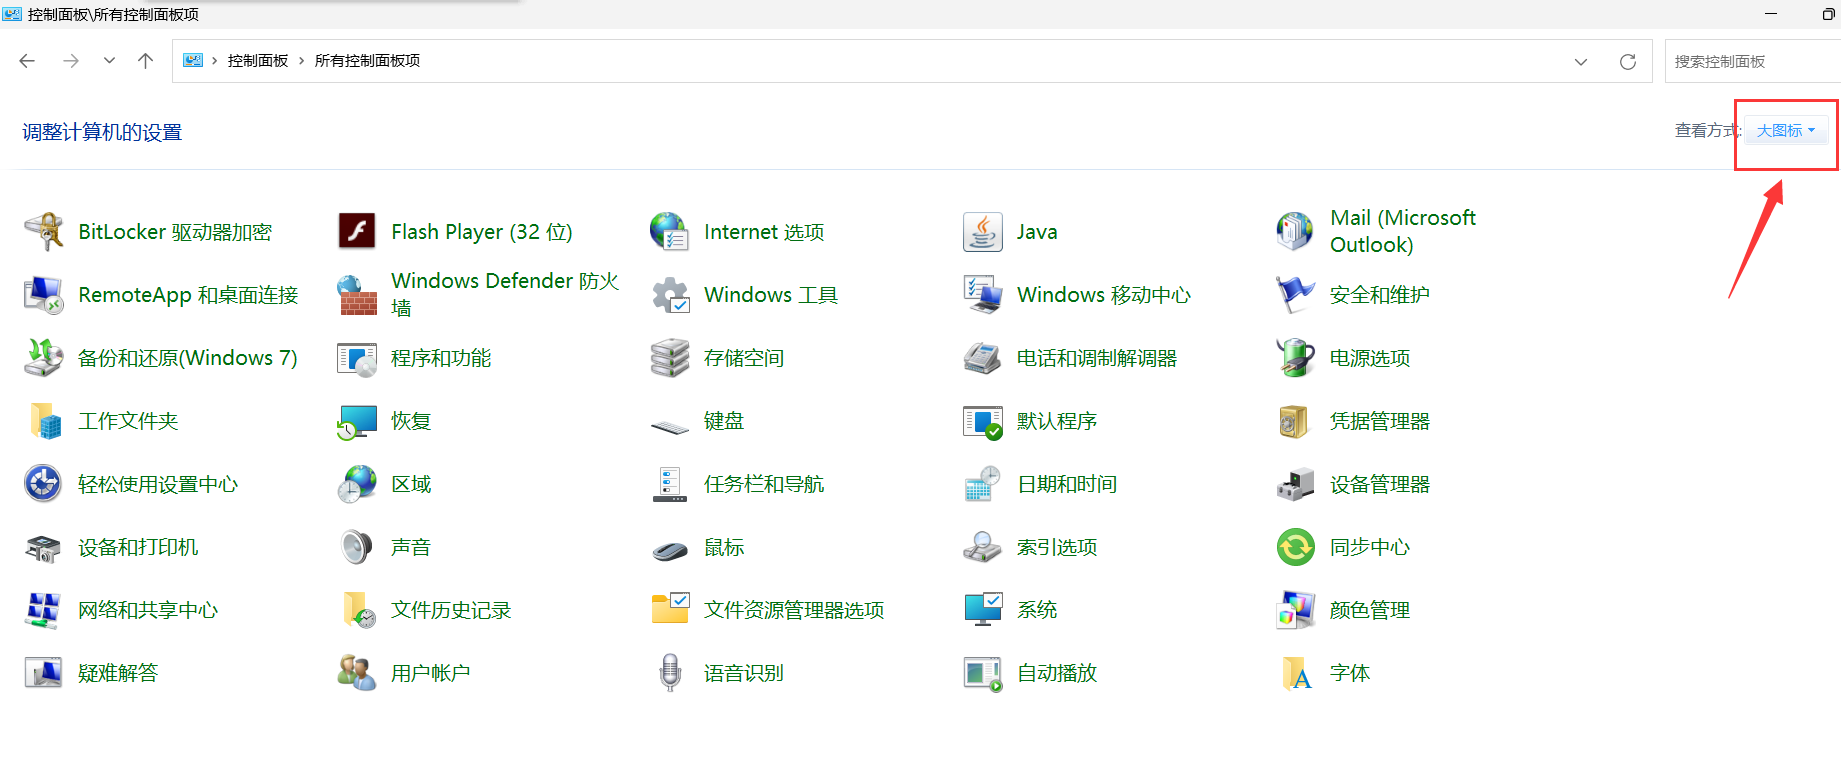Image resolution: width=1841 pixels, height=760 pixels.
Task: Select the 控制面板 breadcrumb item
Action: pyautogui.click(x=258, y=61)
